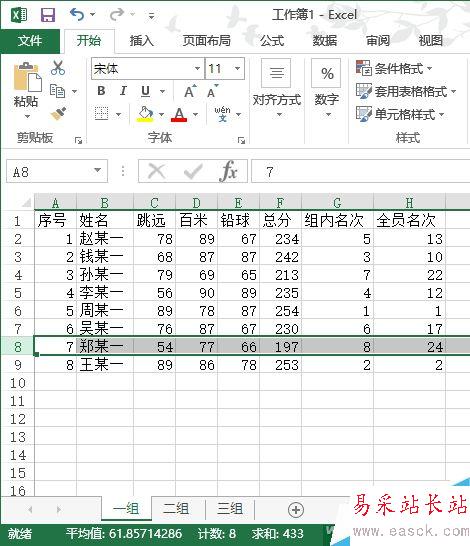
Task: Expand the font size dropdown
Action: [x=237, y=68]
